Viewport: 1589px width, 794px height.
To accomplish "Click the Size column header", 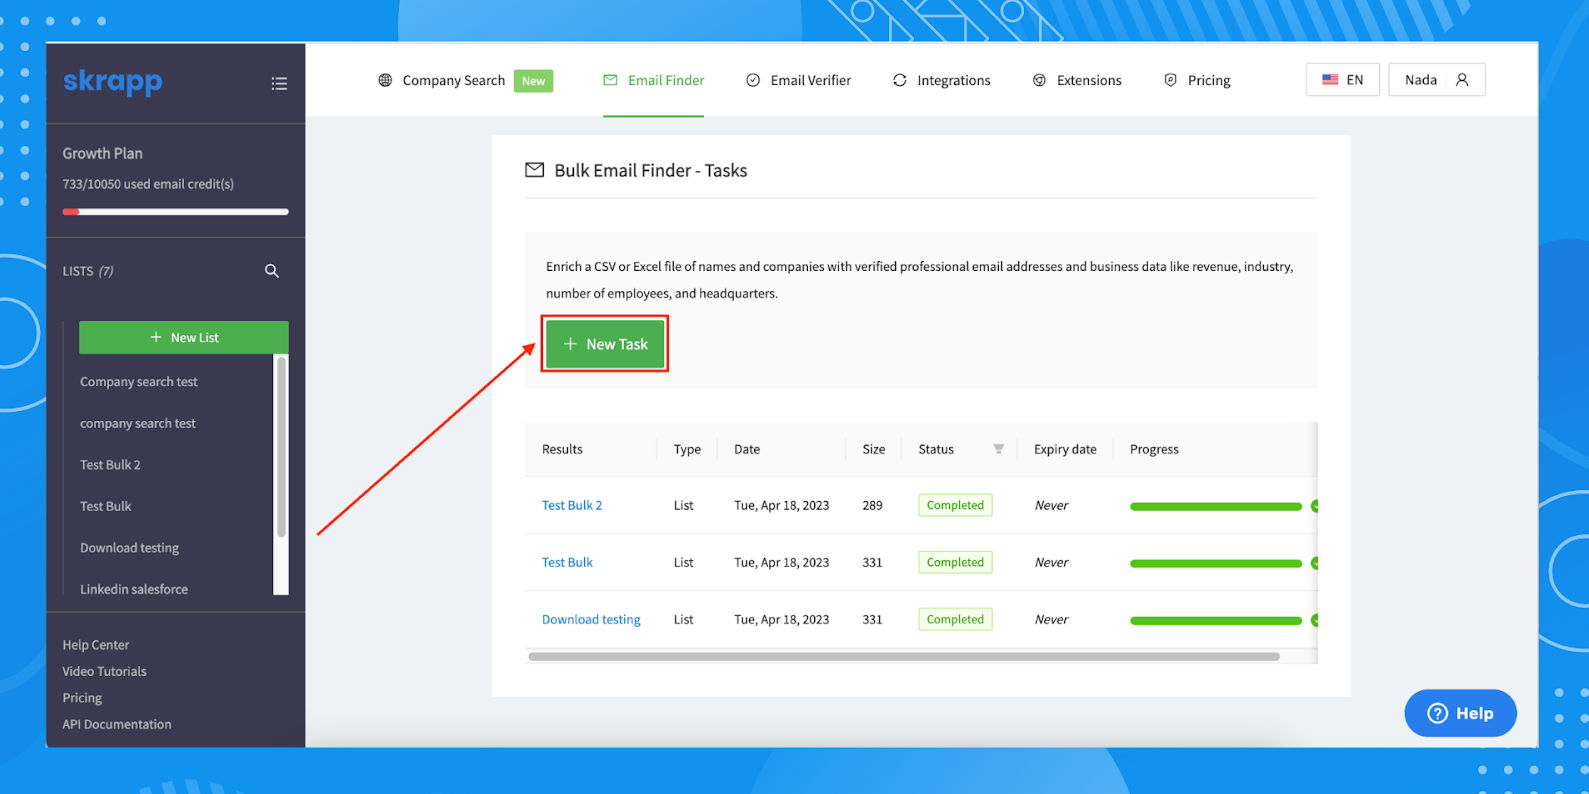I will [874, 449].
